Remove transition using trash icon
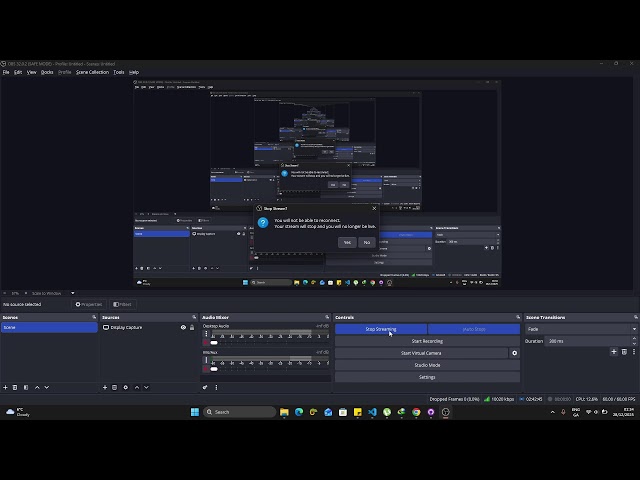Viewport: 640px width, 480px height. 624,352
